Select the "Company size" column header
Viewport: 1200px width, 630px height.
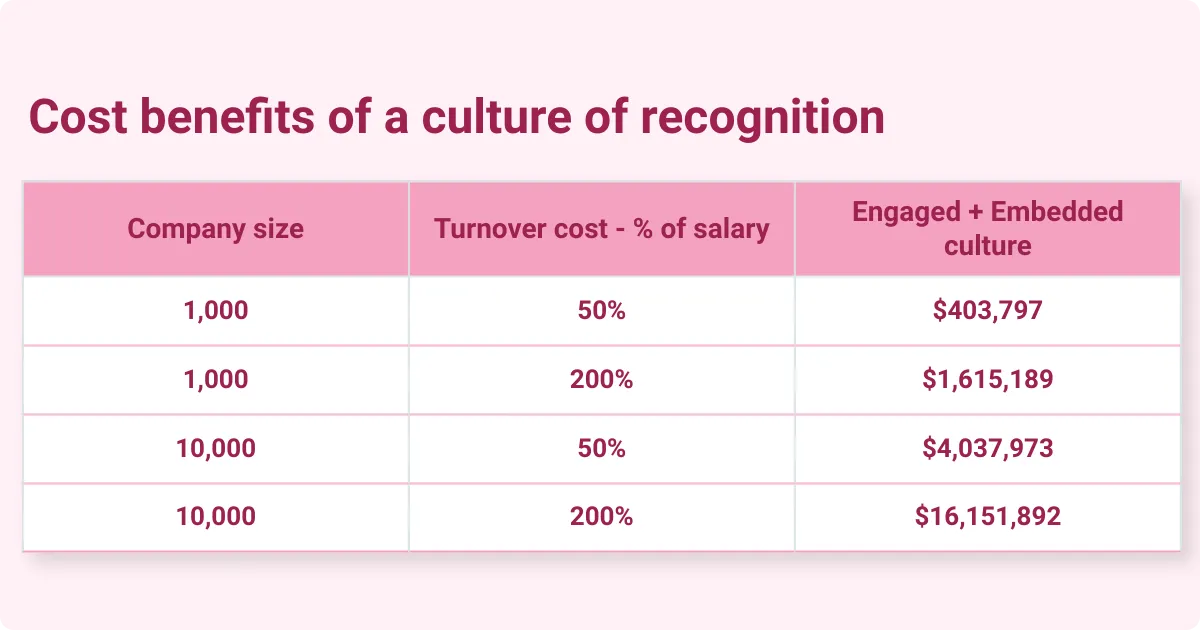(215, 229)
